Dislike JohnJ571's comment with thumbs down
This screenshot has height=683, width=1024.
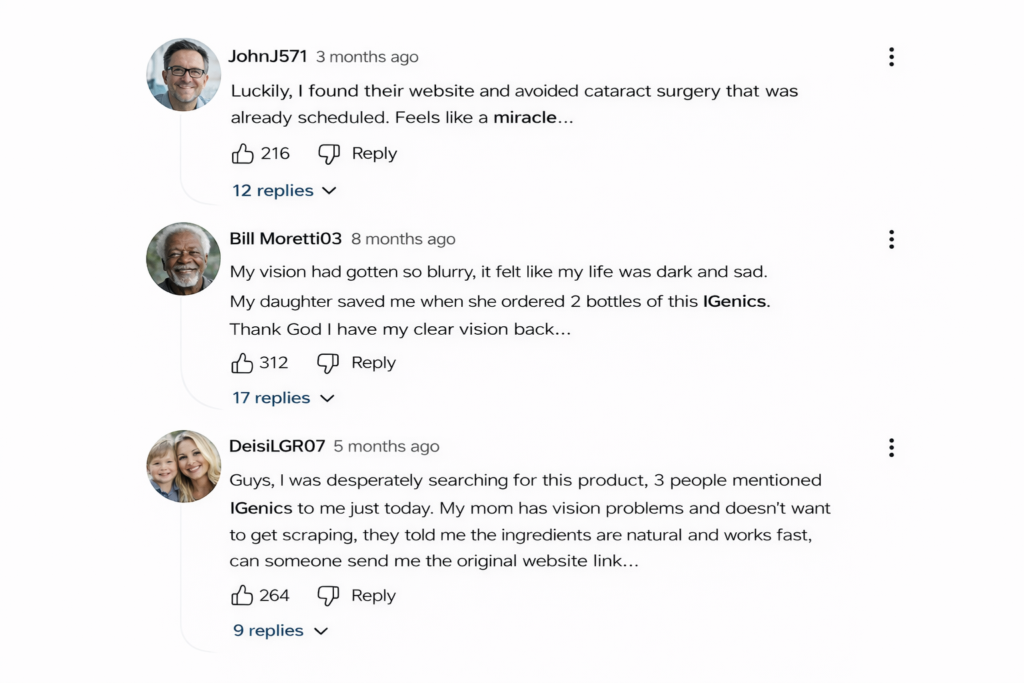329,154
